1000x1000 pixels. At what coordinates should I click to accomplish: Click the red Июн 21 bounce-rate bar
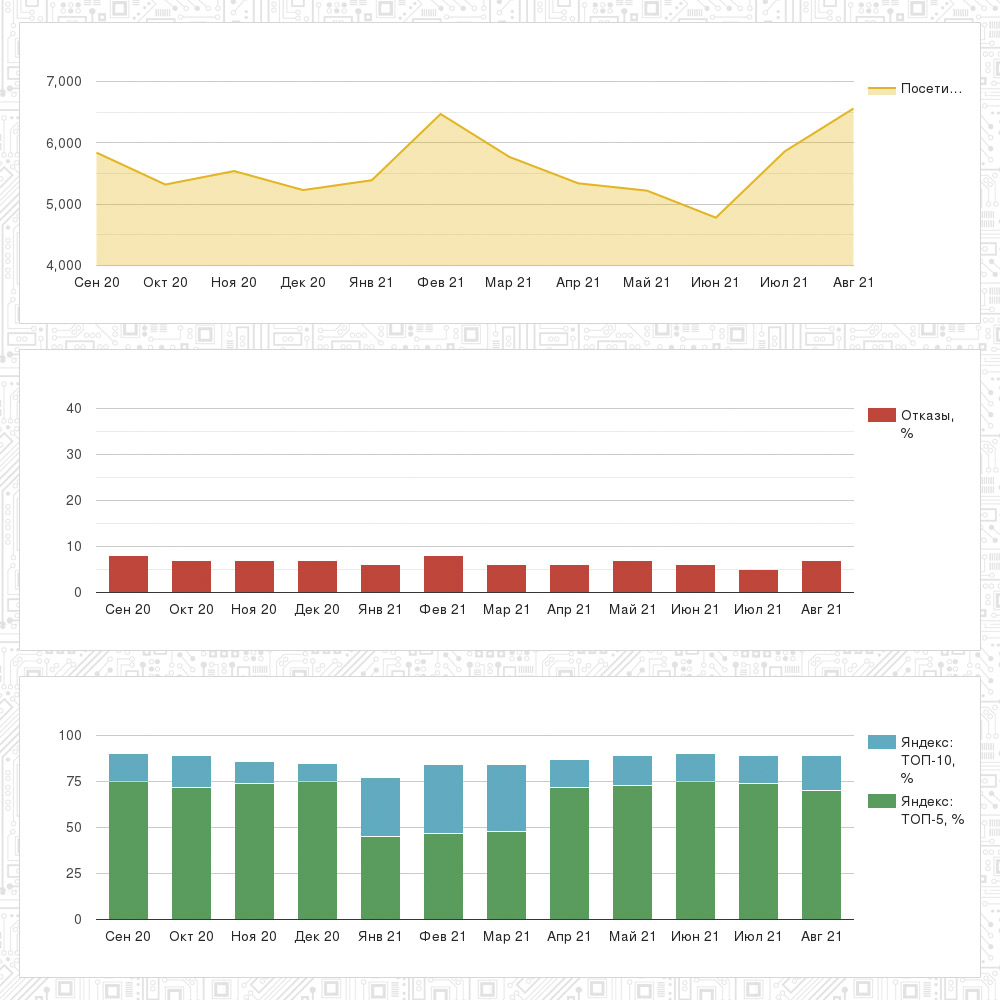point(695,578)
